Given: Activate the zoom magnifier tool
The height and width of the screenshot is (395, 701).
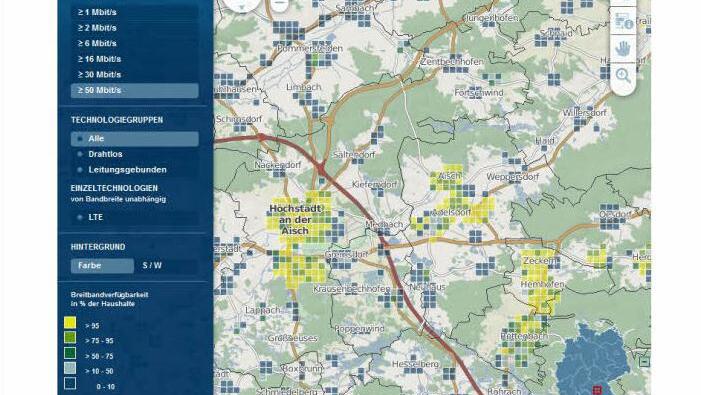Looking at the screenshot, I should pyautogui.click(x=623, y=76).
